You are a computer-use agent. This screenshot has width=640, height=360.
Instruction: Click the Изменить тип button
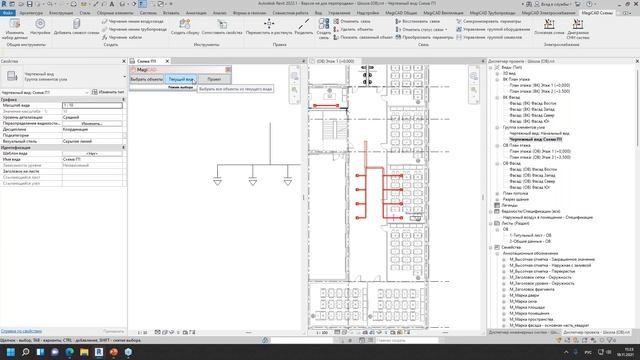[108, 92]
